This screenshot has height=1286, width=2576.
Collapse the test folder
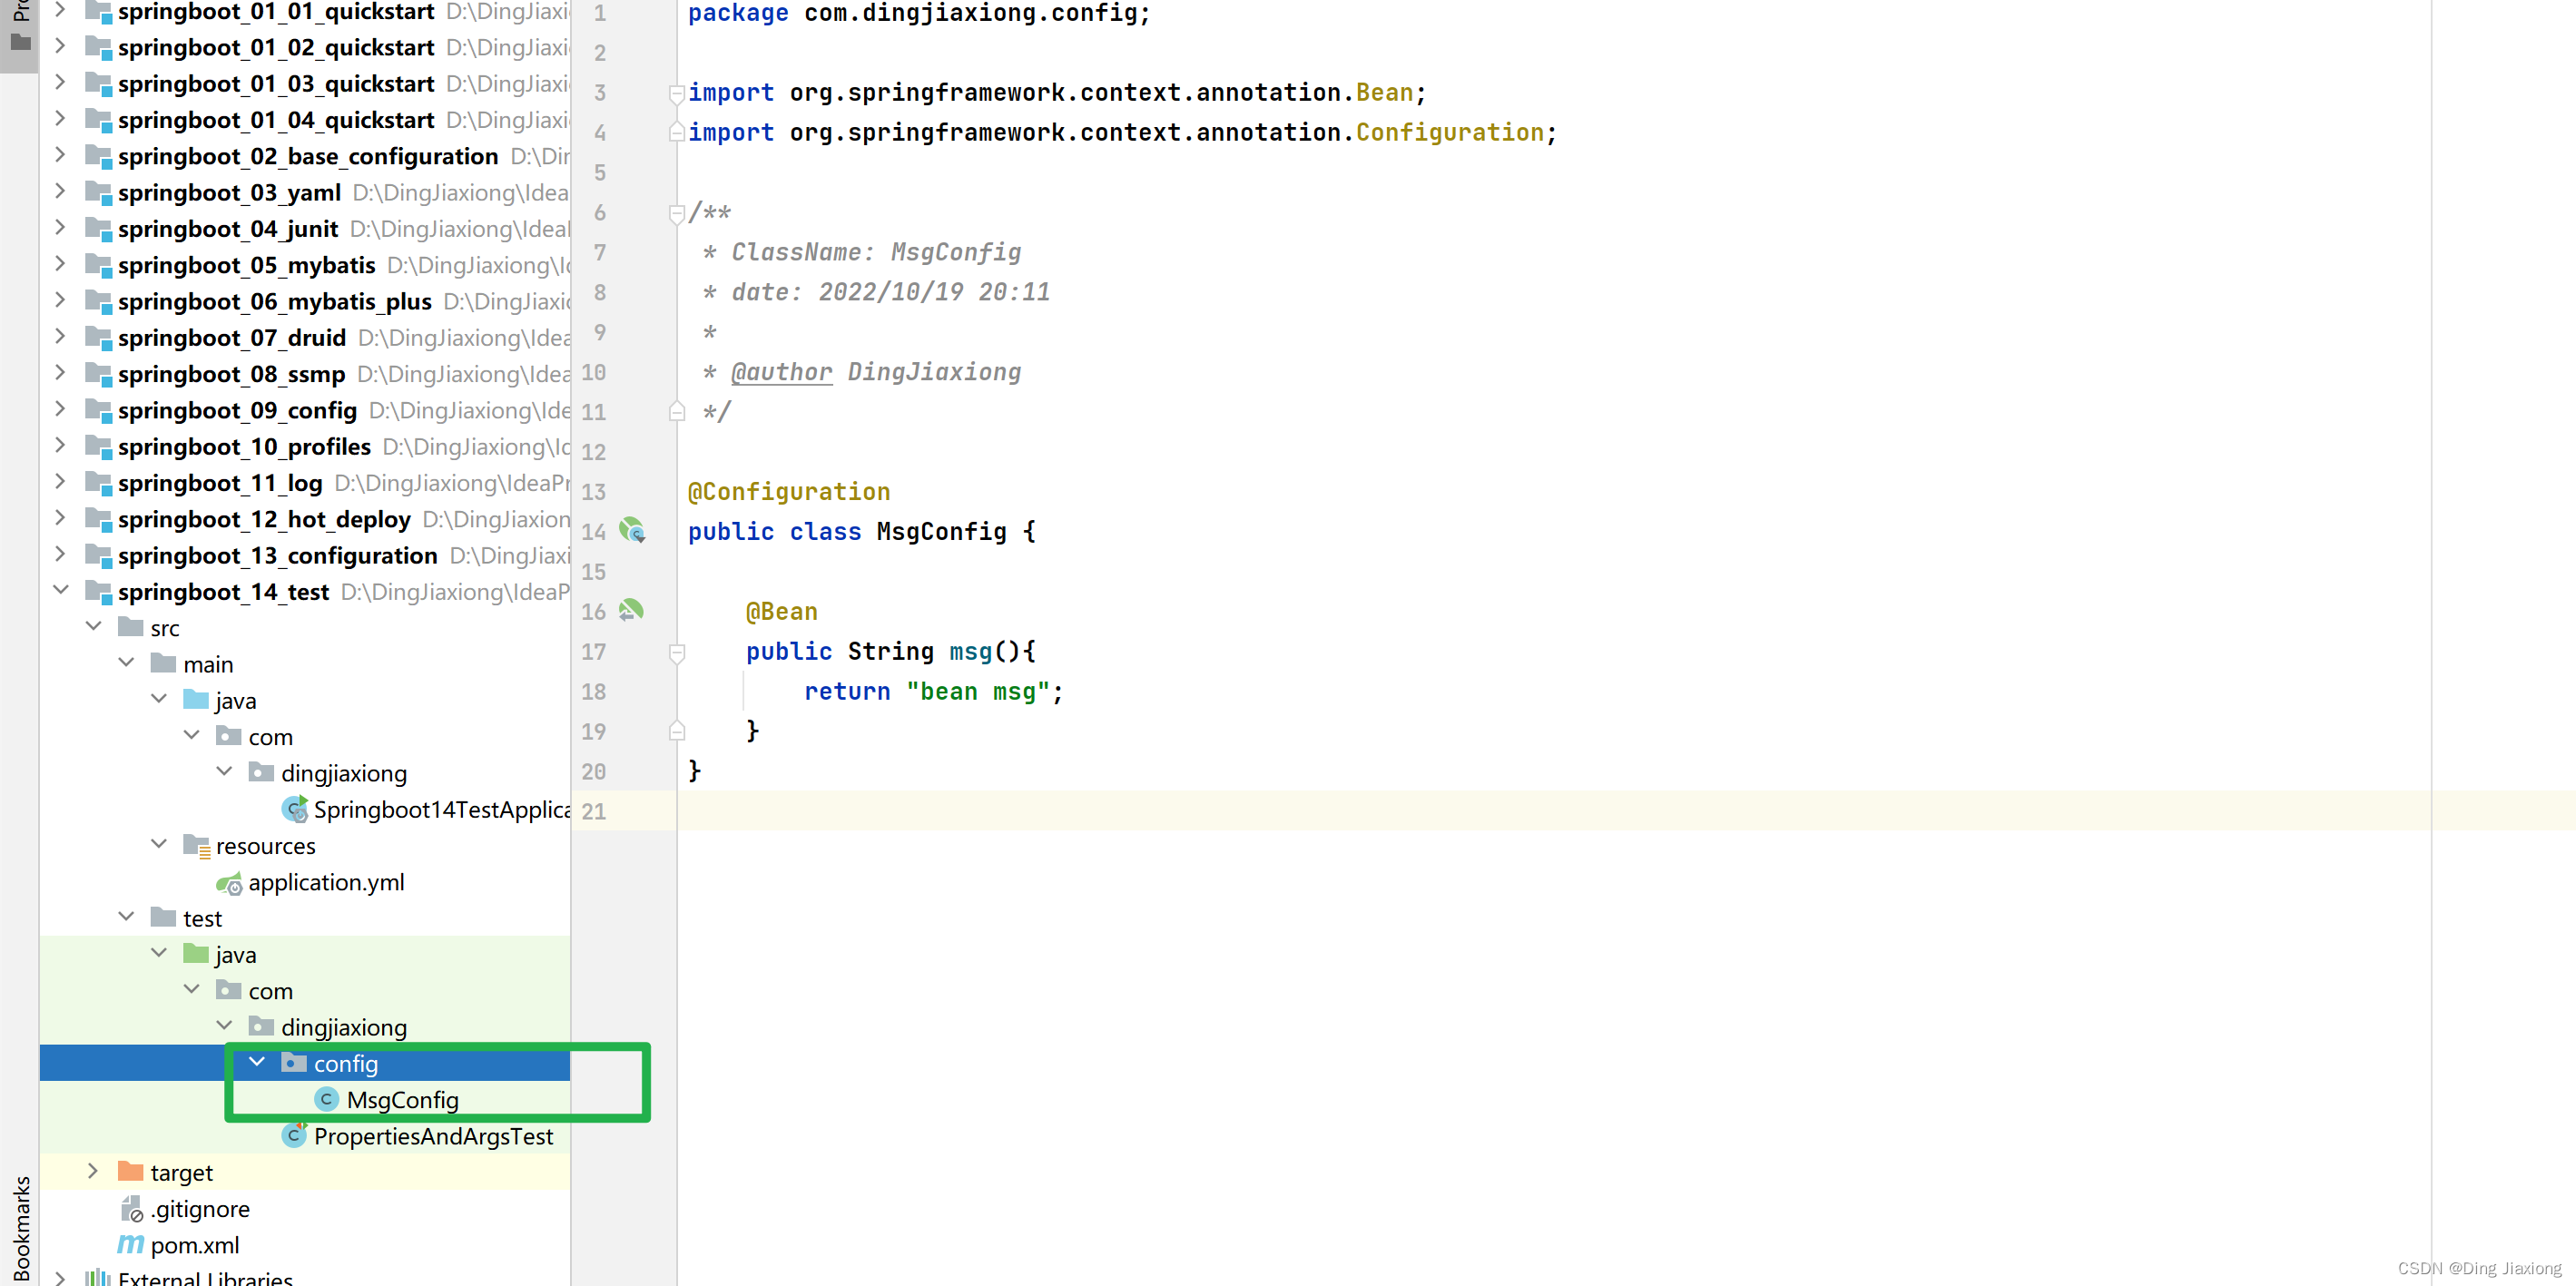[126, 916]
